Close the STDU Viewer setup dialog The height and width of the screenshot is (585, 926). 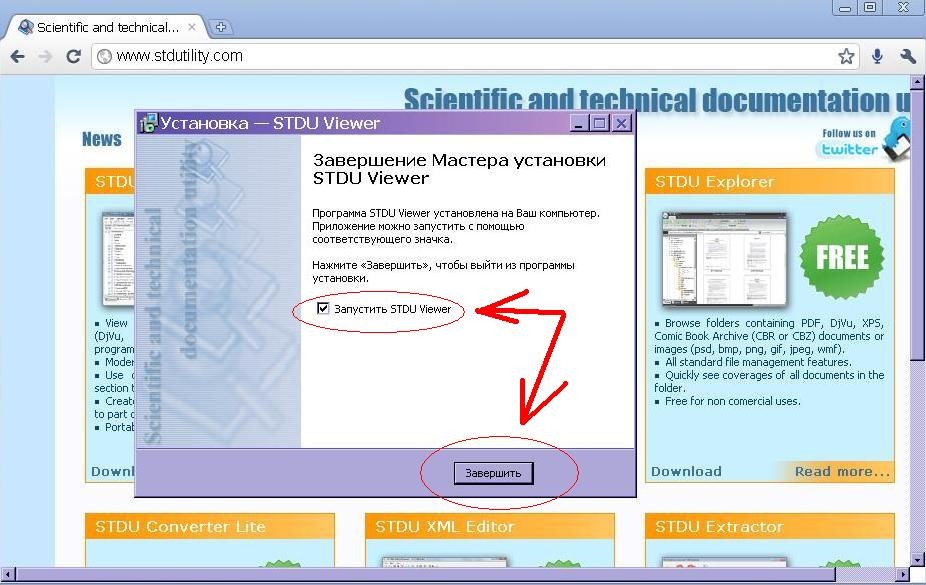(621, 123)
